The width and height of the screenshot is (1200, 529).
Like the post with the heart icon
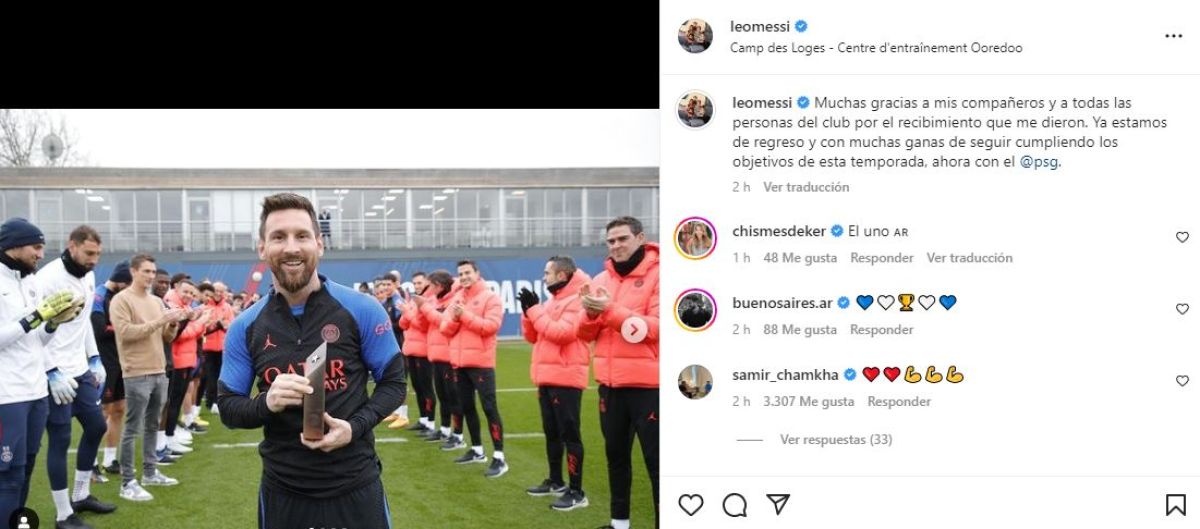click(x=691, y=503)
